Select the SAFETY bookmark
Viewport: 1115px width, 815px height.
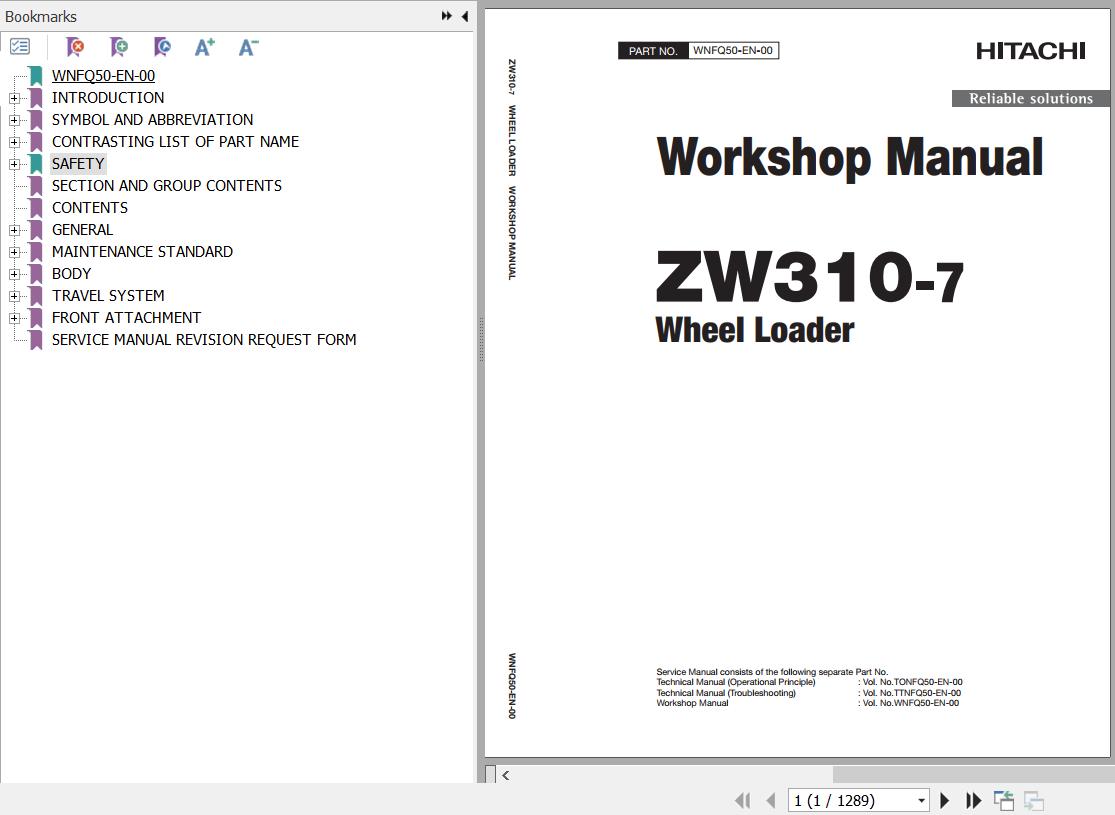pos(78,164)
